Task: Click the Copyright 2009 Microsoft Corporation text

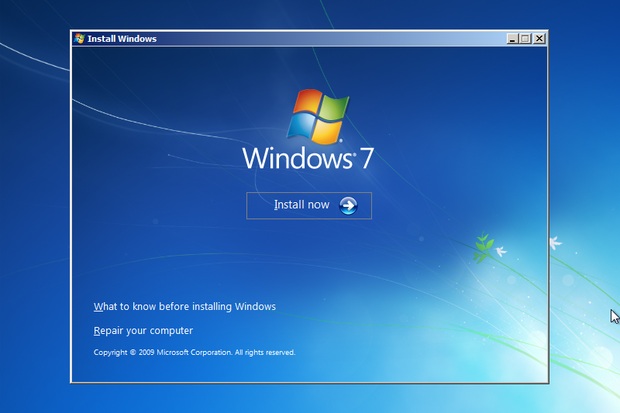Action: [x=195, y=352]
